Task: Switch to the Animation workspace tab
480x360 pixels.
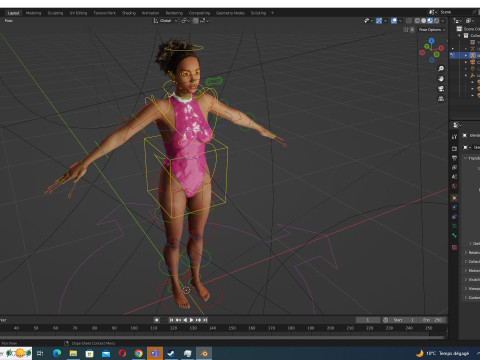Action: click(x=150, y=13)
